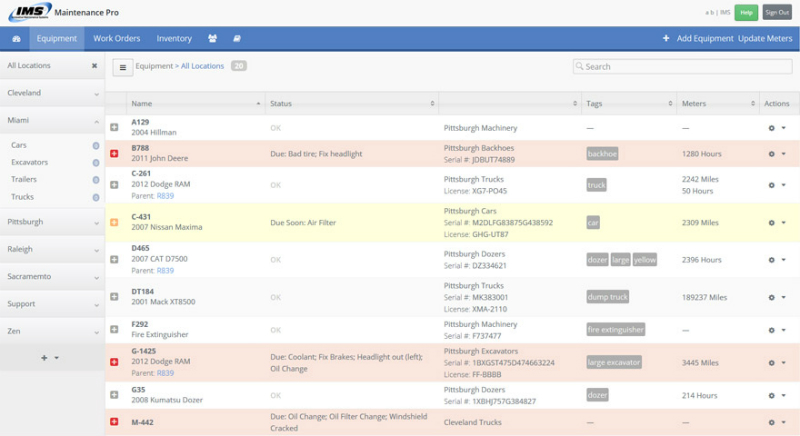800x436 pixels.
Task: Click the orange plus icon beside C-431
Action: pyautogui.click(x=114, y=222)
